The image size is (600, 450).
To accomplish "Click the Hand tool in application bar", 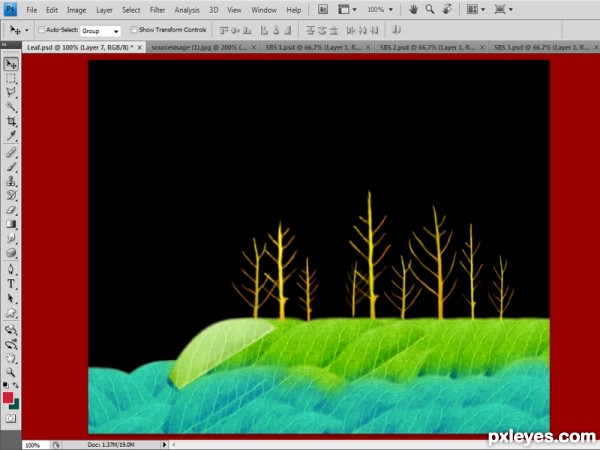I will coord(413,10).
